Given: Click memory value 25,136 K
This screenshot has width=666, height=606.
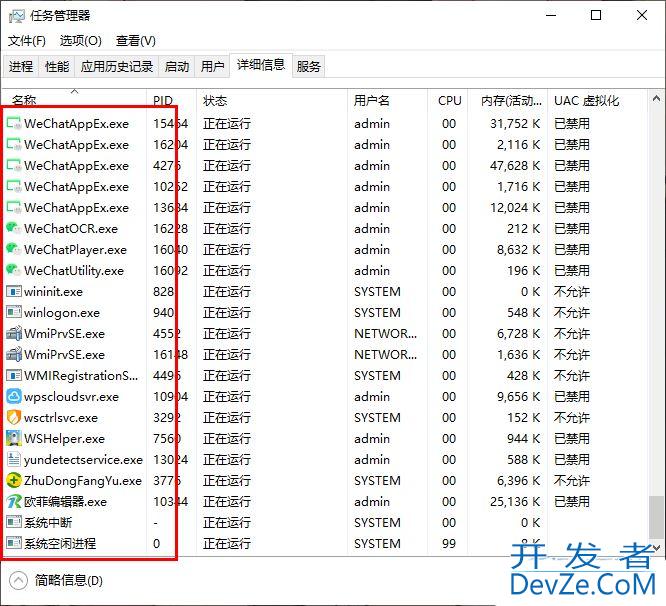Looking at the screenshot, I should click(515, 502).
